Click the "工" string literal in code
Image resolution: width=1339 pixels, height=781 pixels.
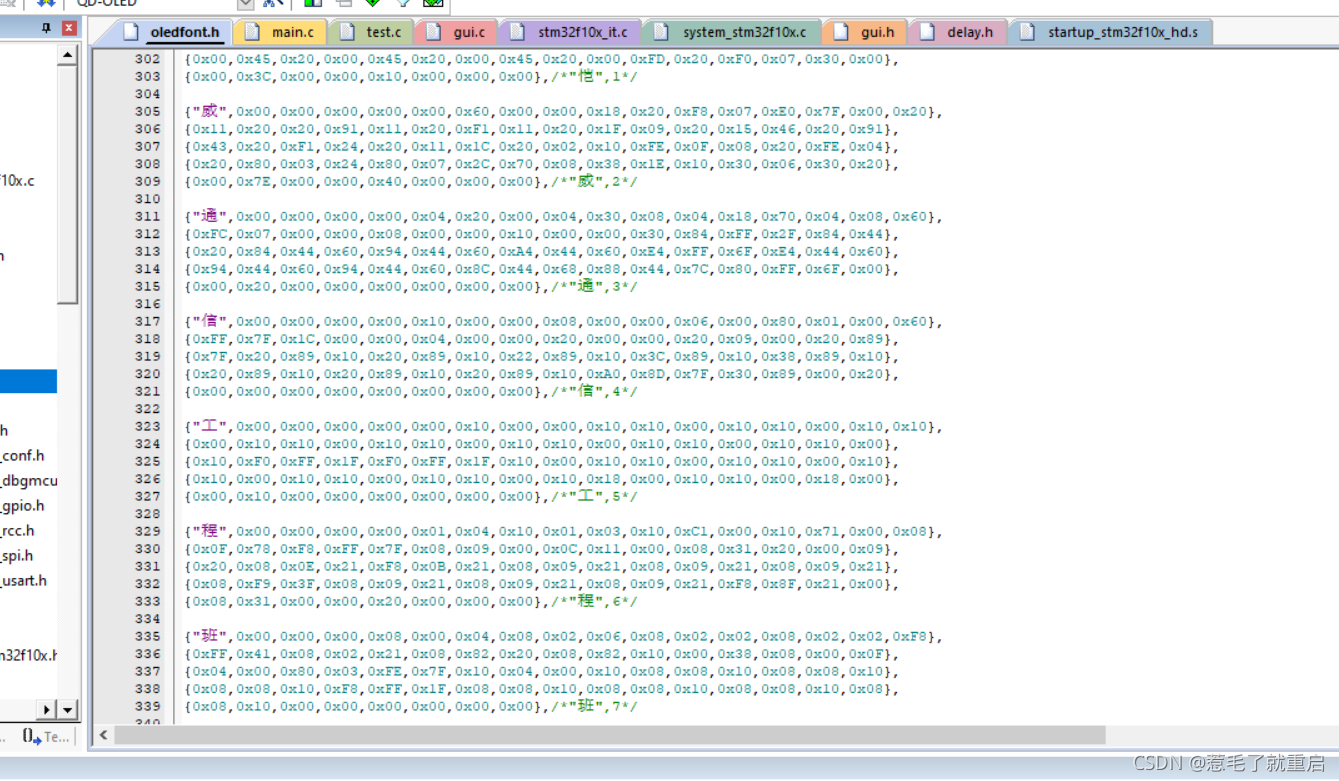[211, 426]
